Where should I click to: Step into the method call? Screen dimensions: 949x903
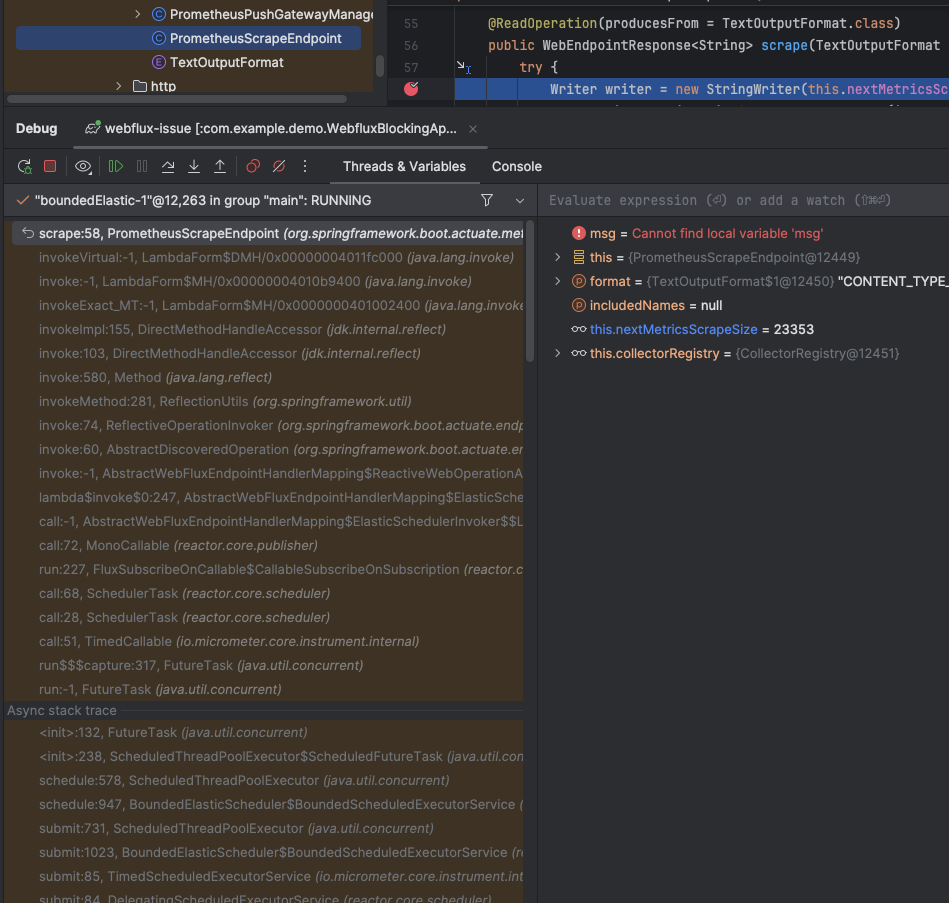click(194, 166)
